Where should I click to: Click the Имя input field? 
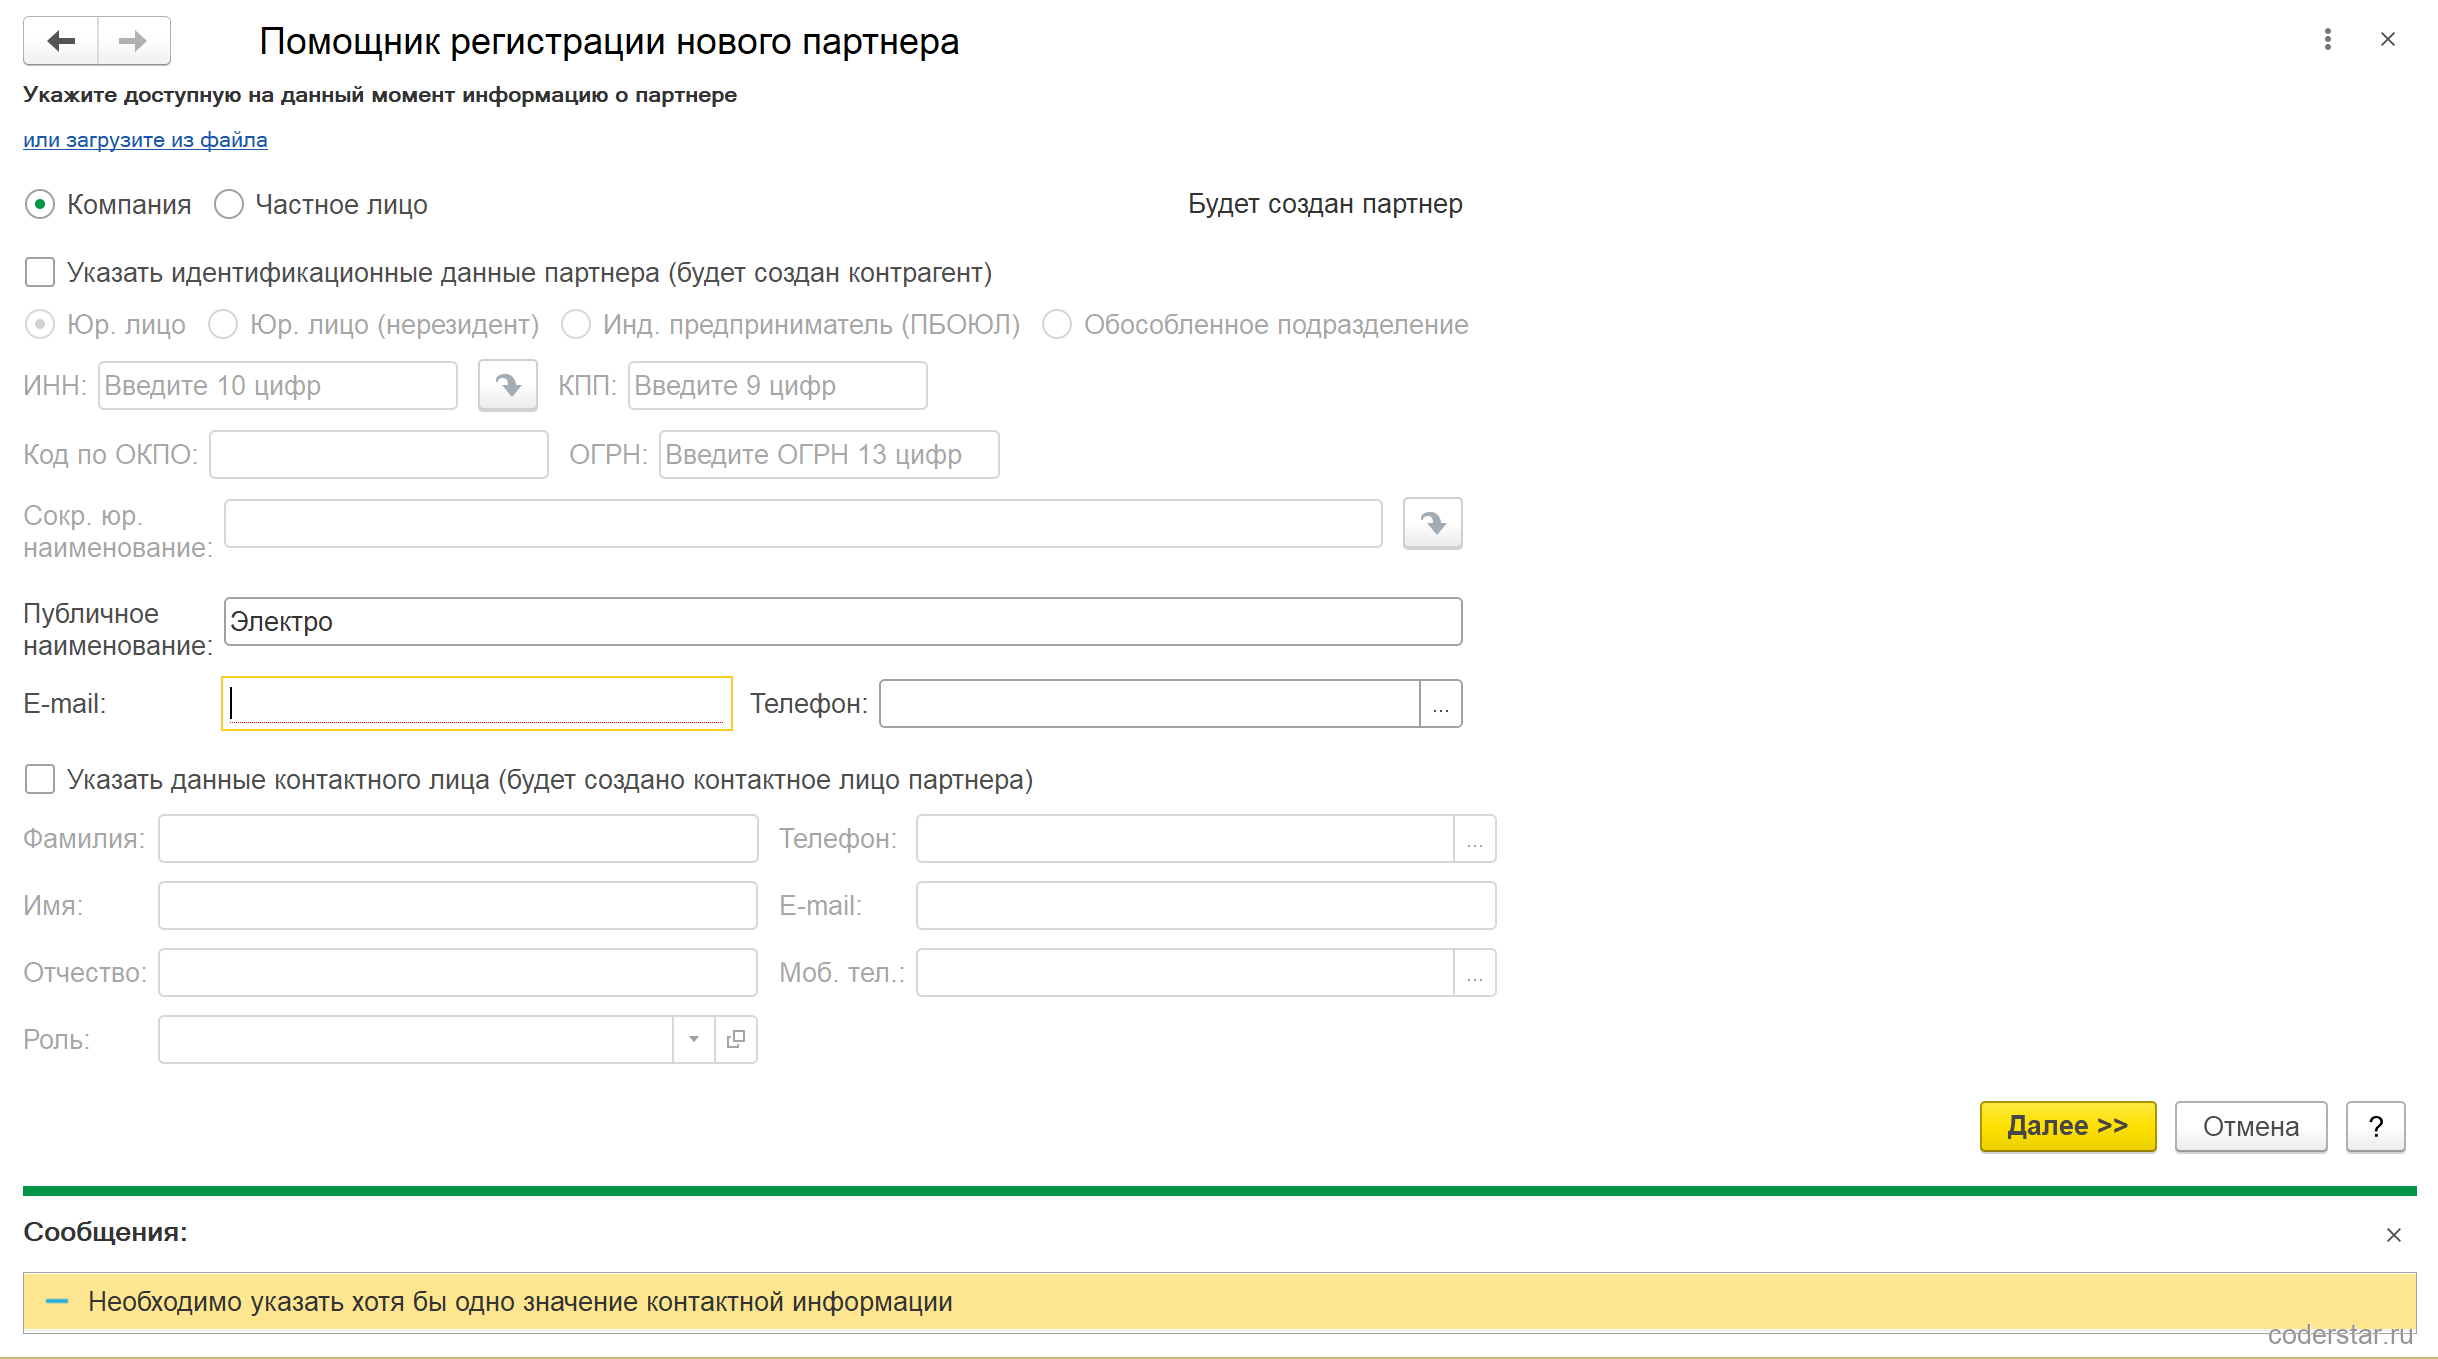[458, 906]
